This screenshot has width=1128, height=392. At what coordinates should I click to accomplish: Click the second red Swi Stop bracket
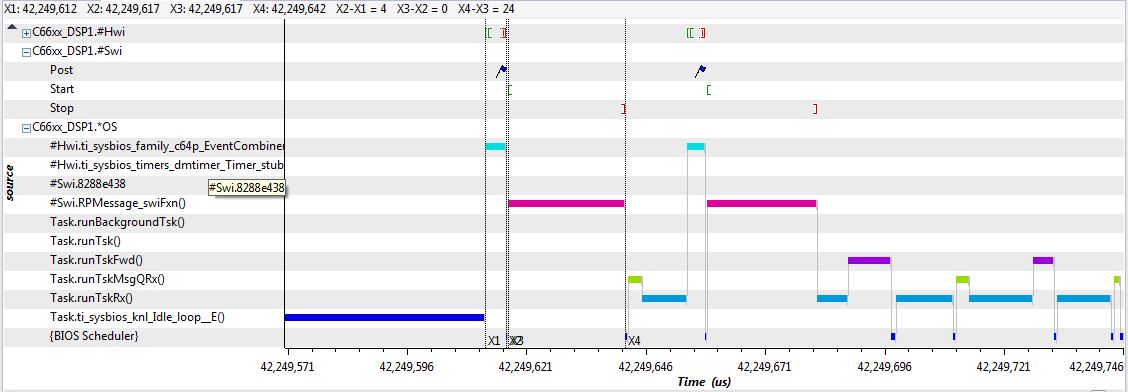815,109
